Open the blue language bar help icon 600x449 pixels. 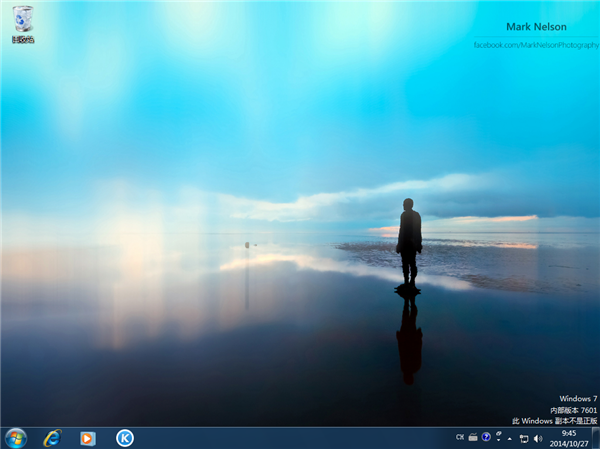(486, 438)
